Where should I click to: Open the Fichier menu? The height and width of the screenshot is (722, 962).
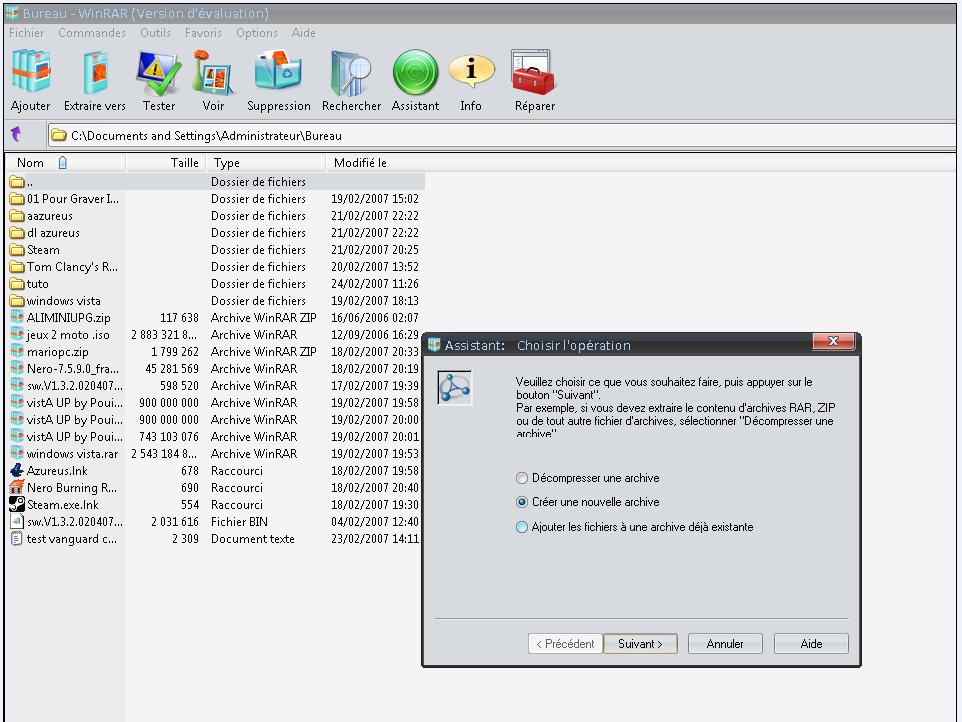(26, 33)
